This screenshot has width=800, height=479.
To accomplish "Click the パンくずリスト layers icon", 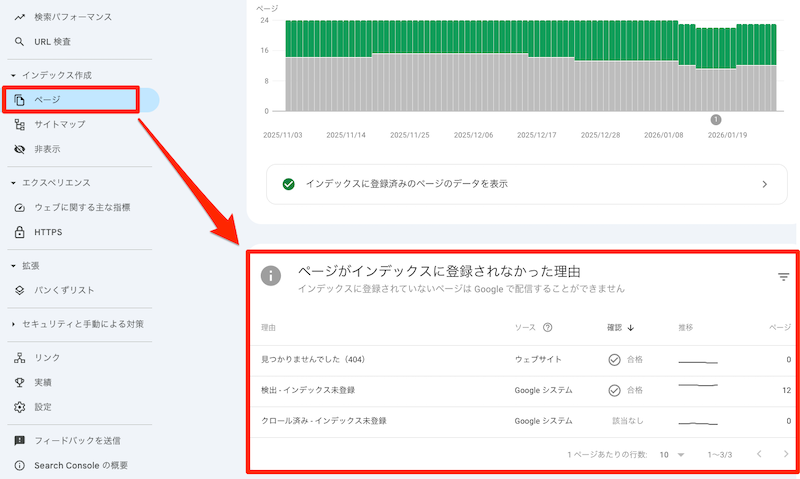I will point(20,290).
